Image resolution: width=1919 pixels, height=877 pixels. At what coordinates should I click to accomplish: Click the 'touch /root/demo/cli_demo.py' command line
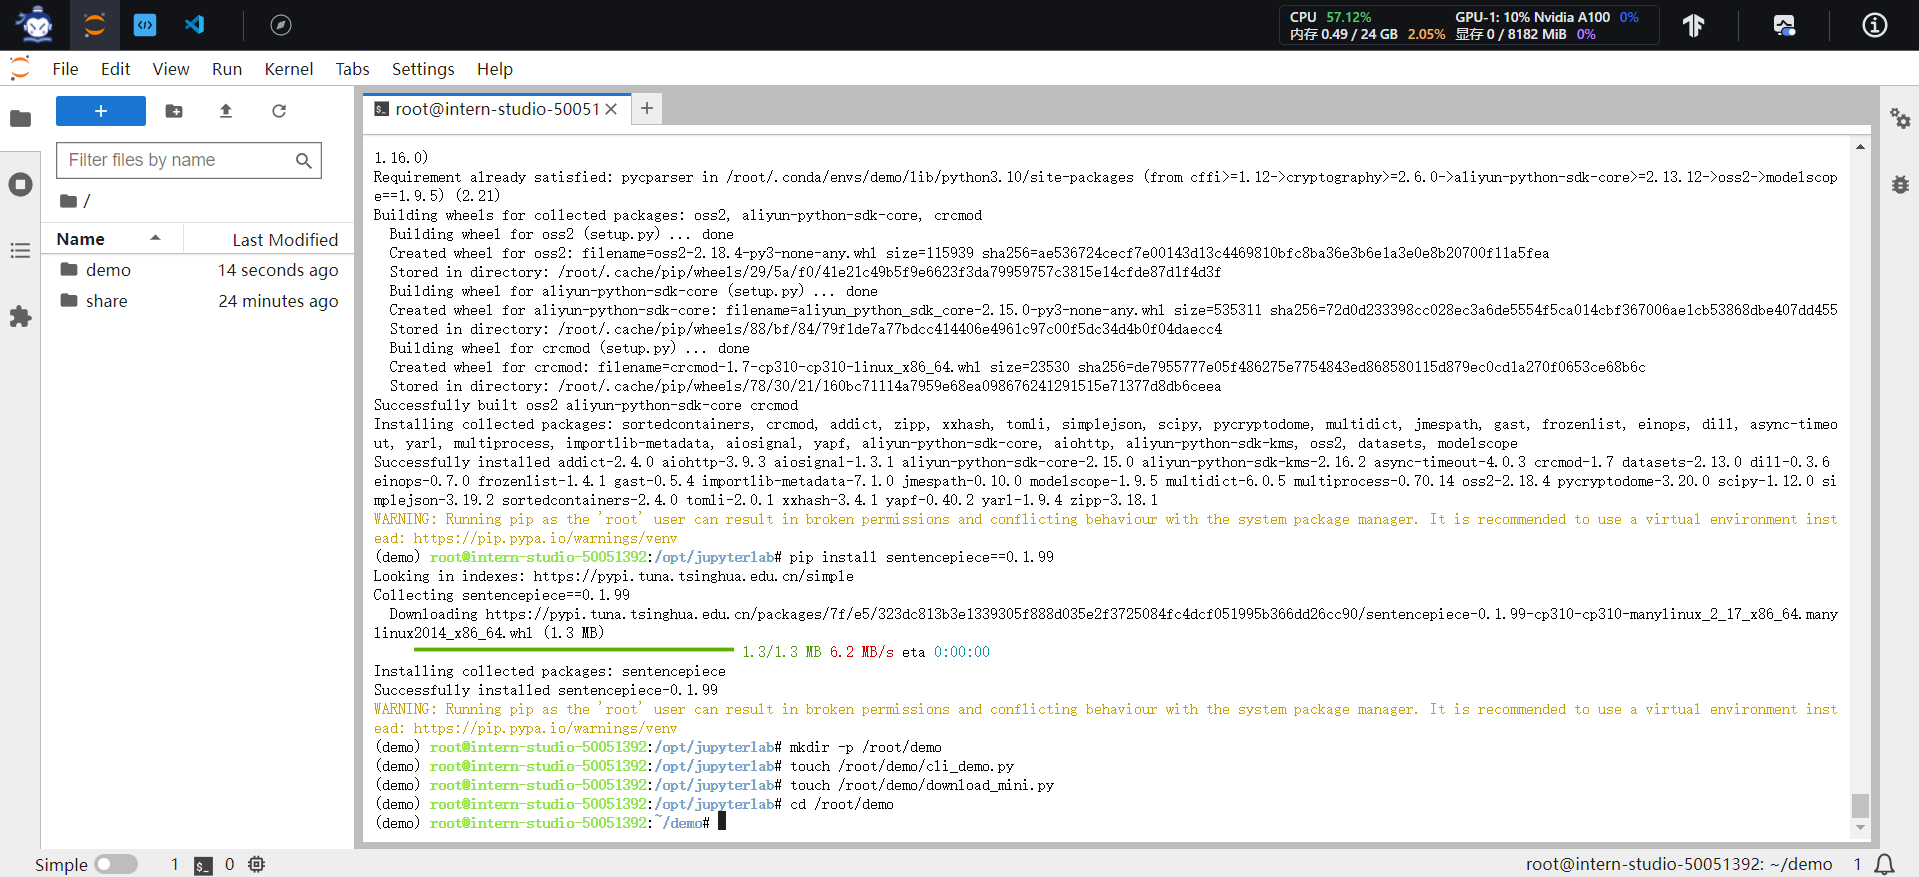coord(694,766)
